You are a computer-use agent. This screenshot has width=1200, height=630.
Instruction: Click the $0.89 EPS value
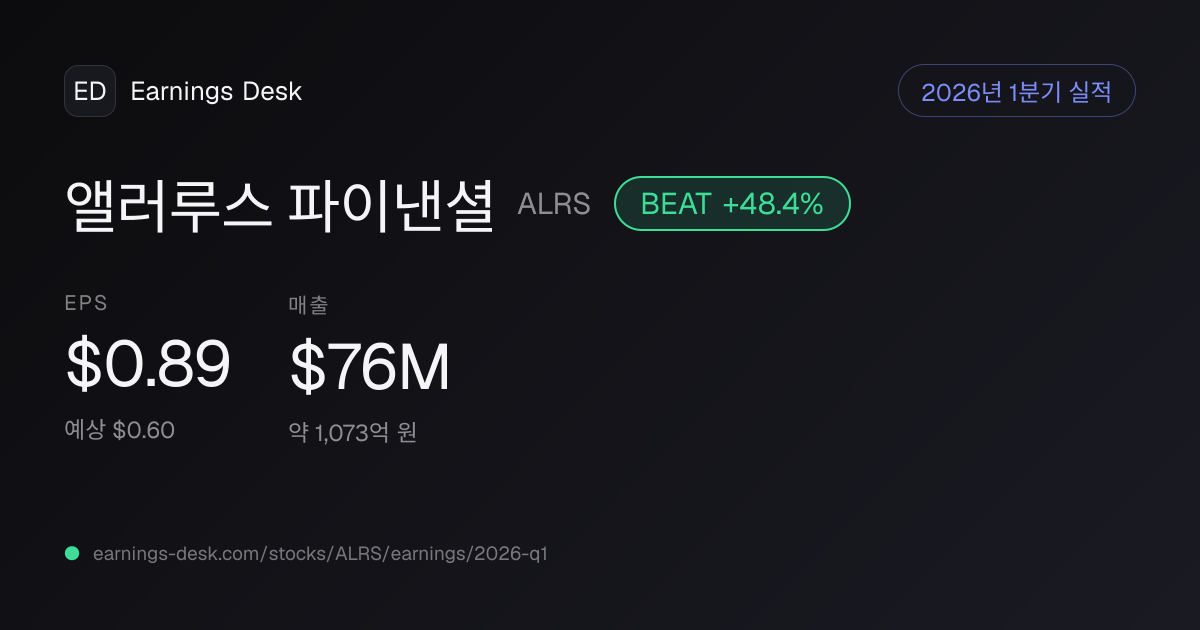tap(148, 364)
